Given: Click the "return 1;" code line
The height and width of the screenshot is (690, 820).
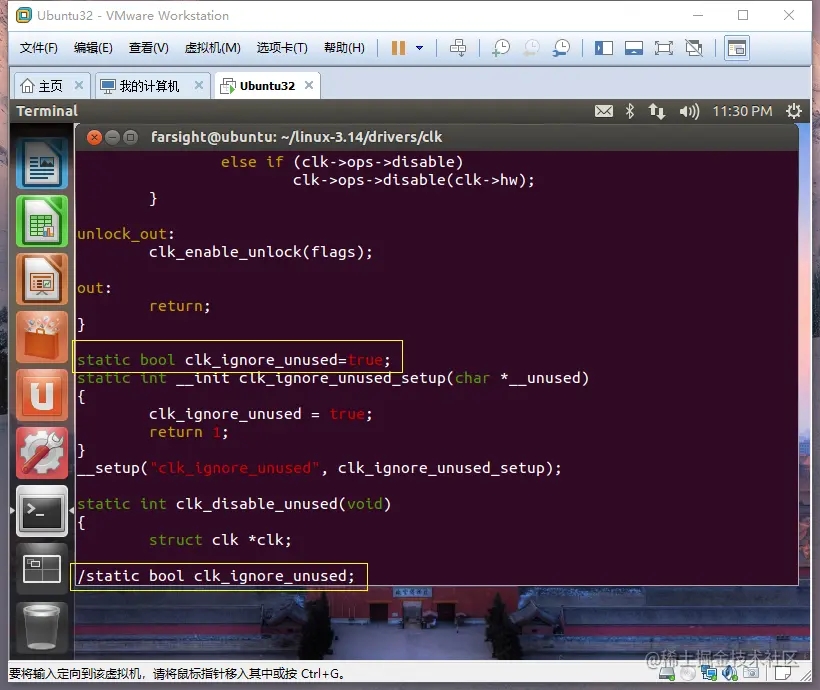Looking at the screenshot, I should click(189, 432).
